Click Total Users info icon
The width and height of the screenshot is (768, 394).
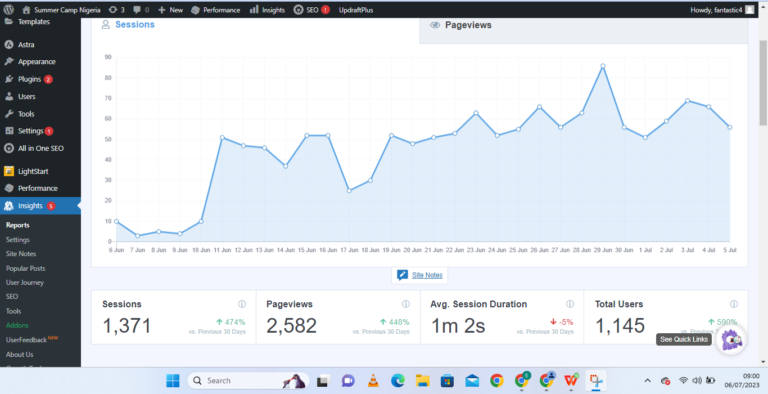click(x=734, y=304)
